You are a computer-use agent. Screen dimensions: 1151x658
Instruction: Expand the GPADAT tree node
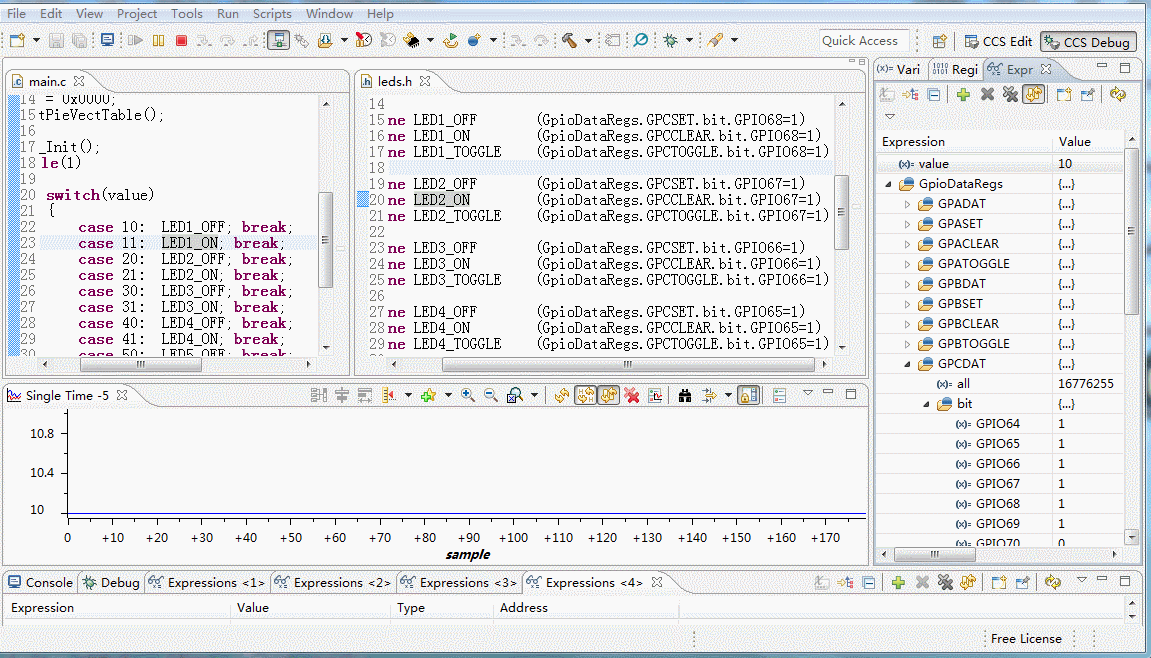click(907, 204)
